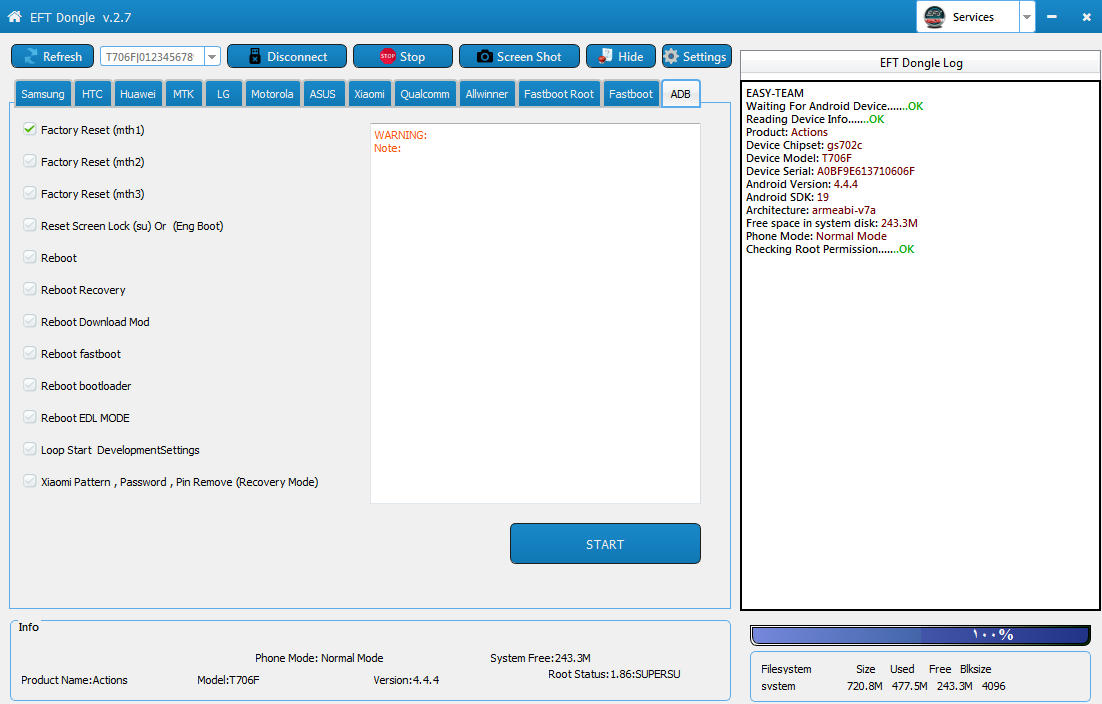Click the home icon in title bar
Screen dimensions: 1102x704
tap(14, 16)
